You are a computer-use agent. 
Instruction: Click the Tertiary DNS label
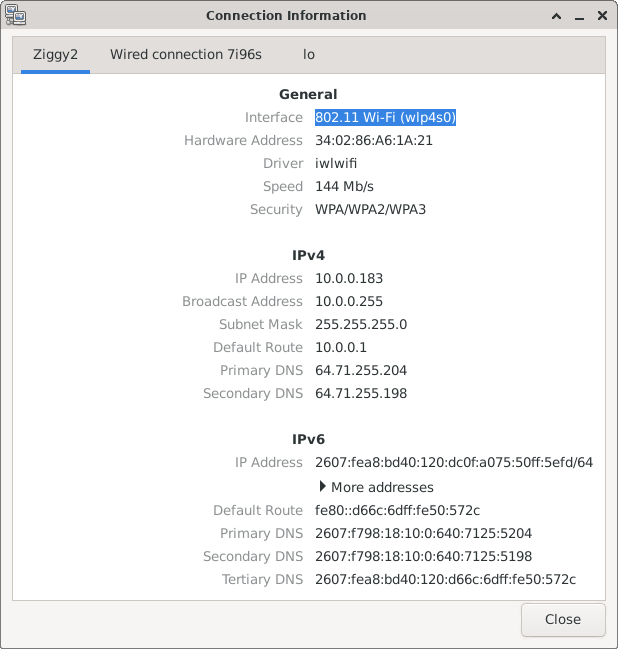point(262,579)
